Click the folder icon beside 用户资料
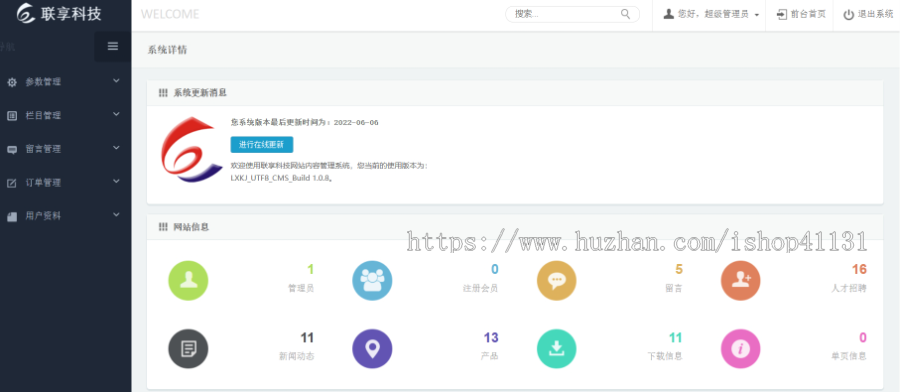This screenshot has height=392, width=900. pos(11,216)
